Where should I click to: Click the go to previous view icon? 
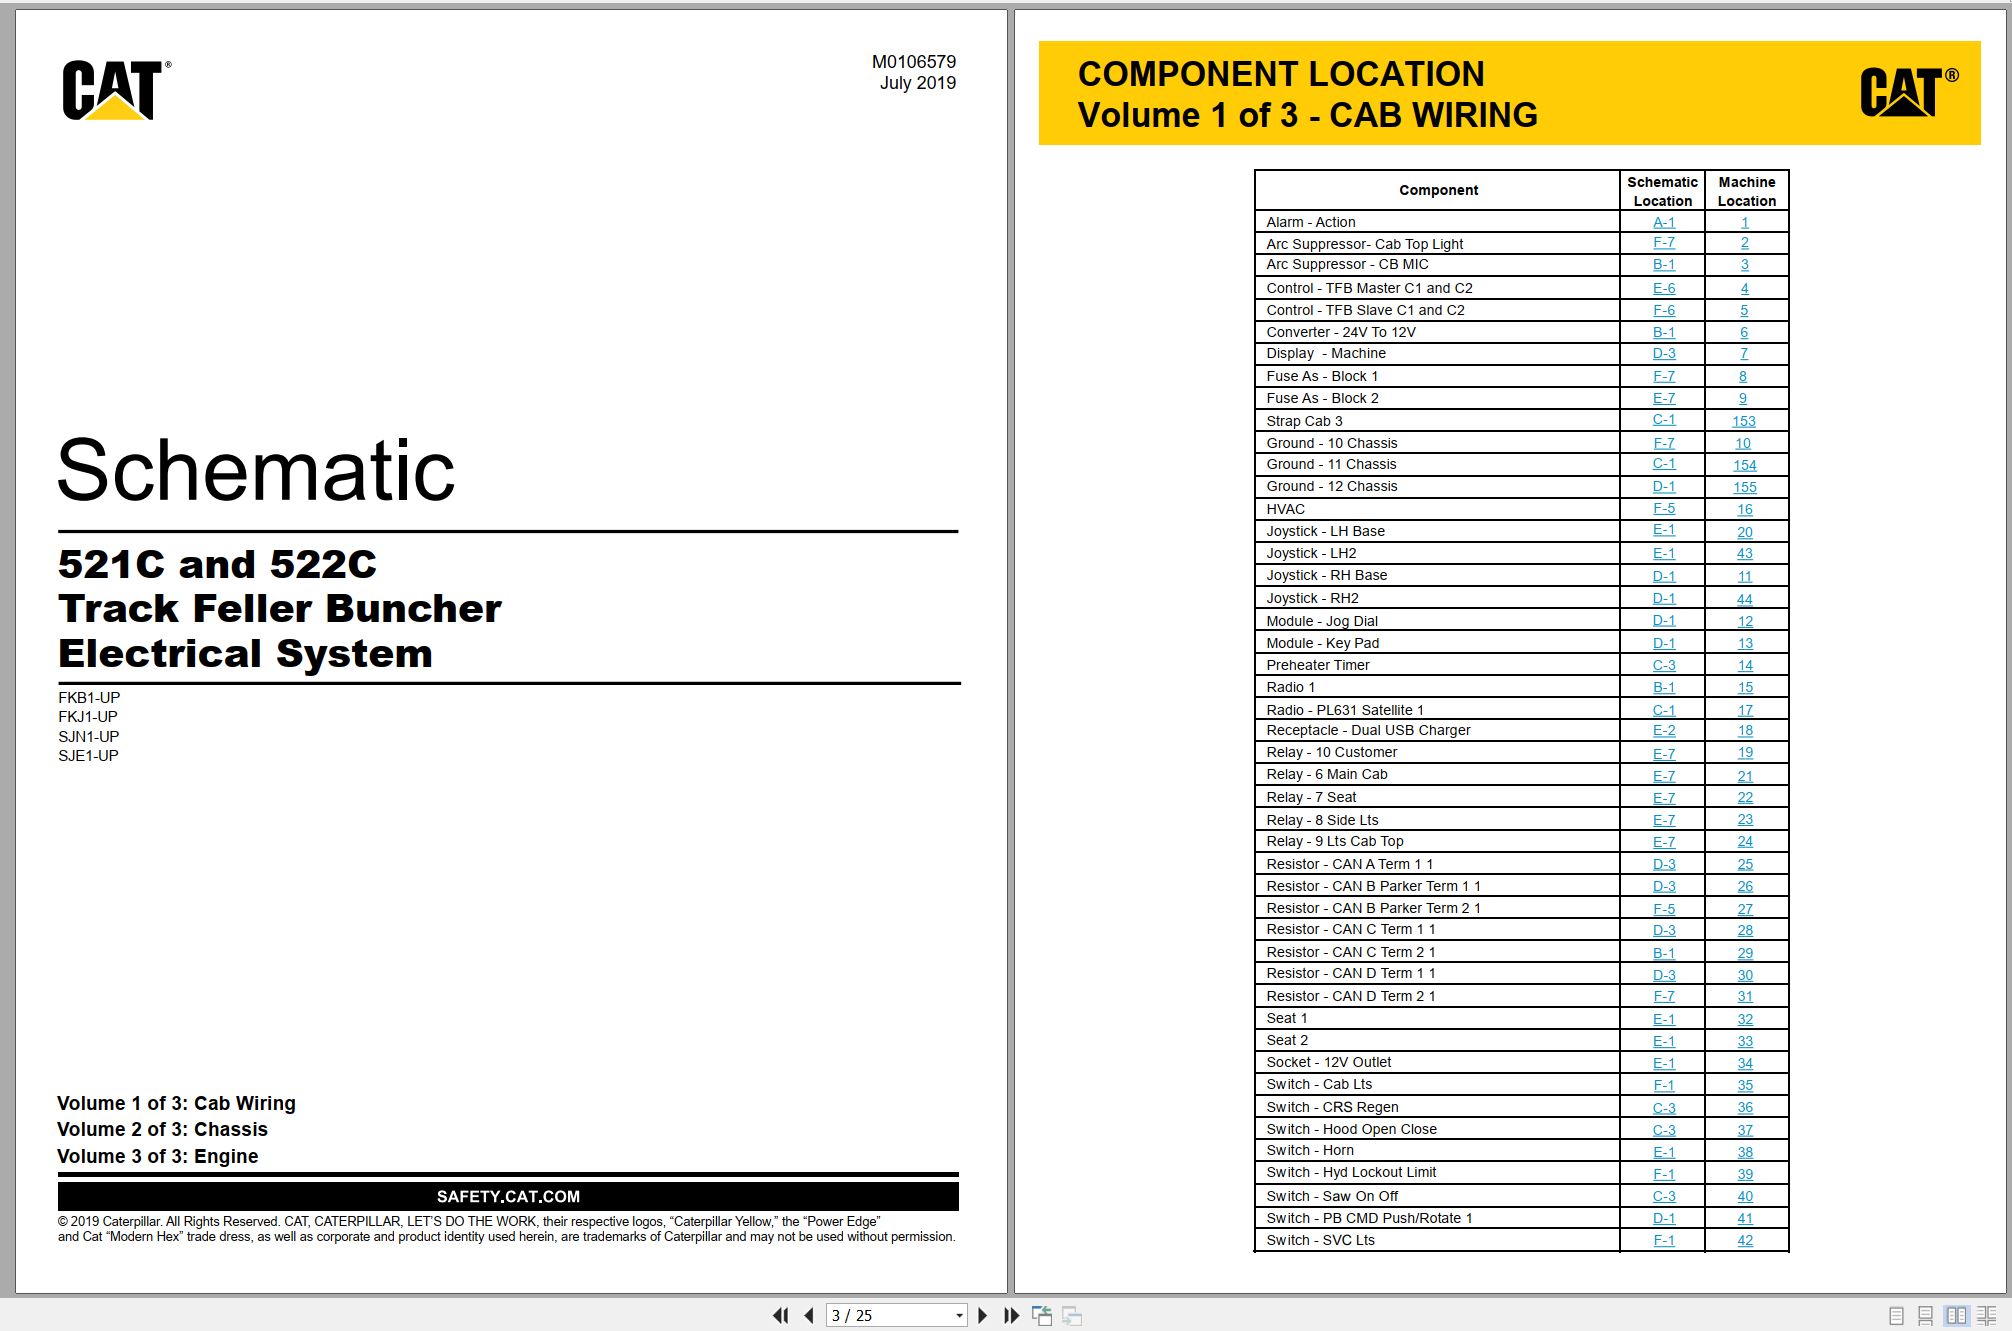1041,1316
